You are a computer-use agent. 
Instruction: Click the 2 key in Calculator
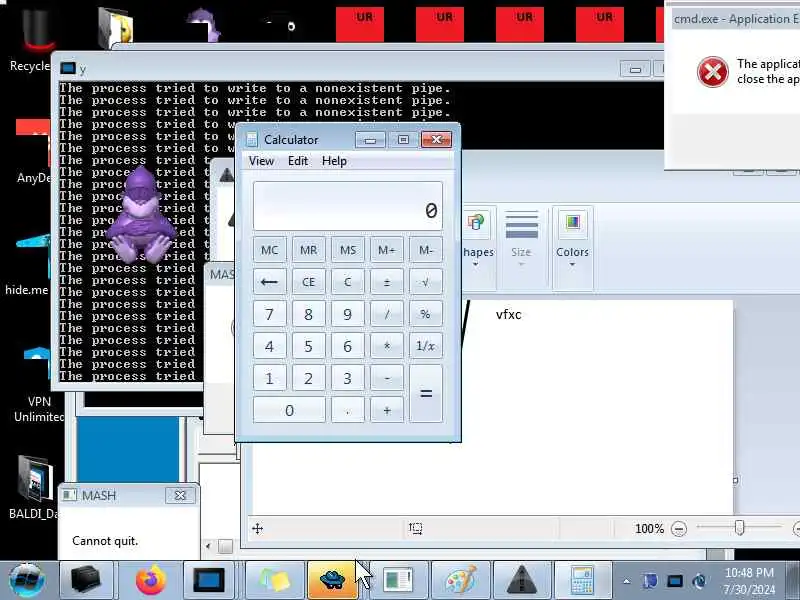tap(308, 378)
